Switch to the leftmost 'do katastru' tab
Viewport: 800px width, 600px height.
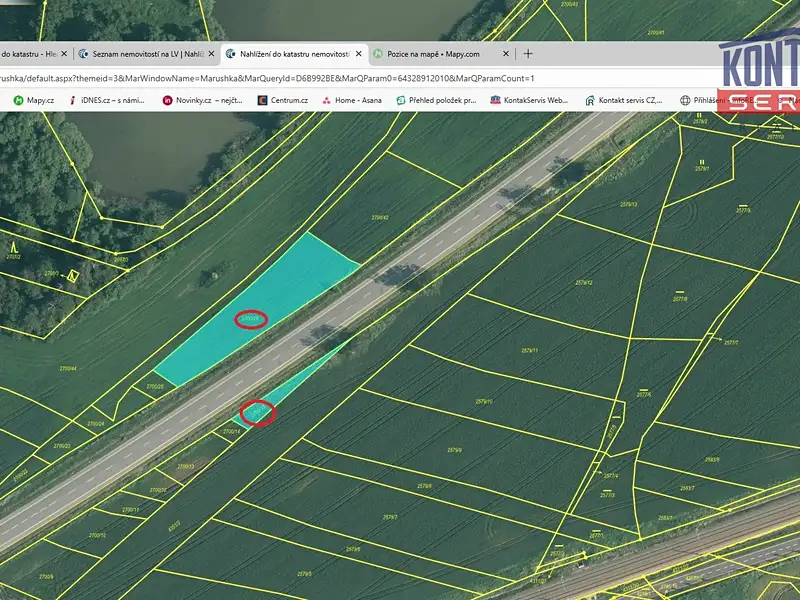tap(29, 54)
